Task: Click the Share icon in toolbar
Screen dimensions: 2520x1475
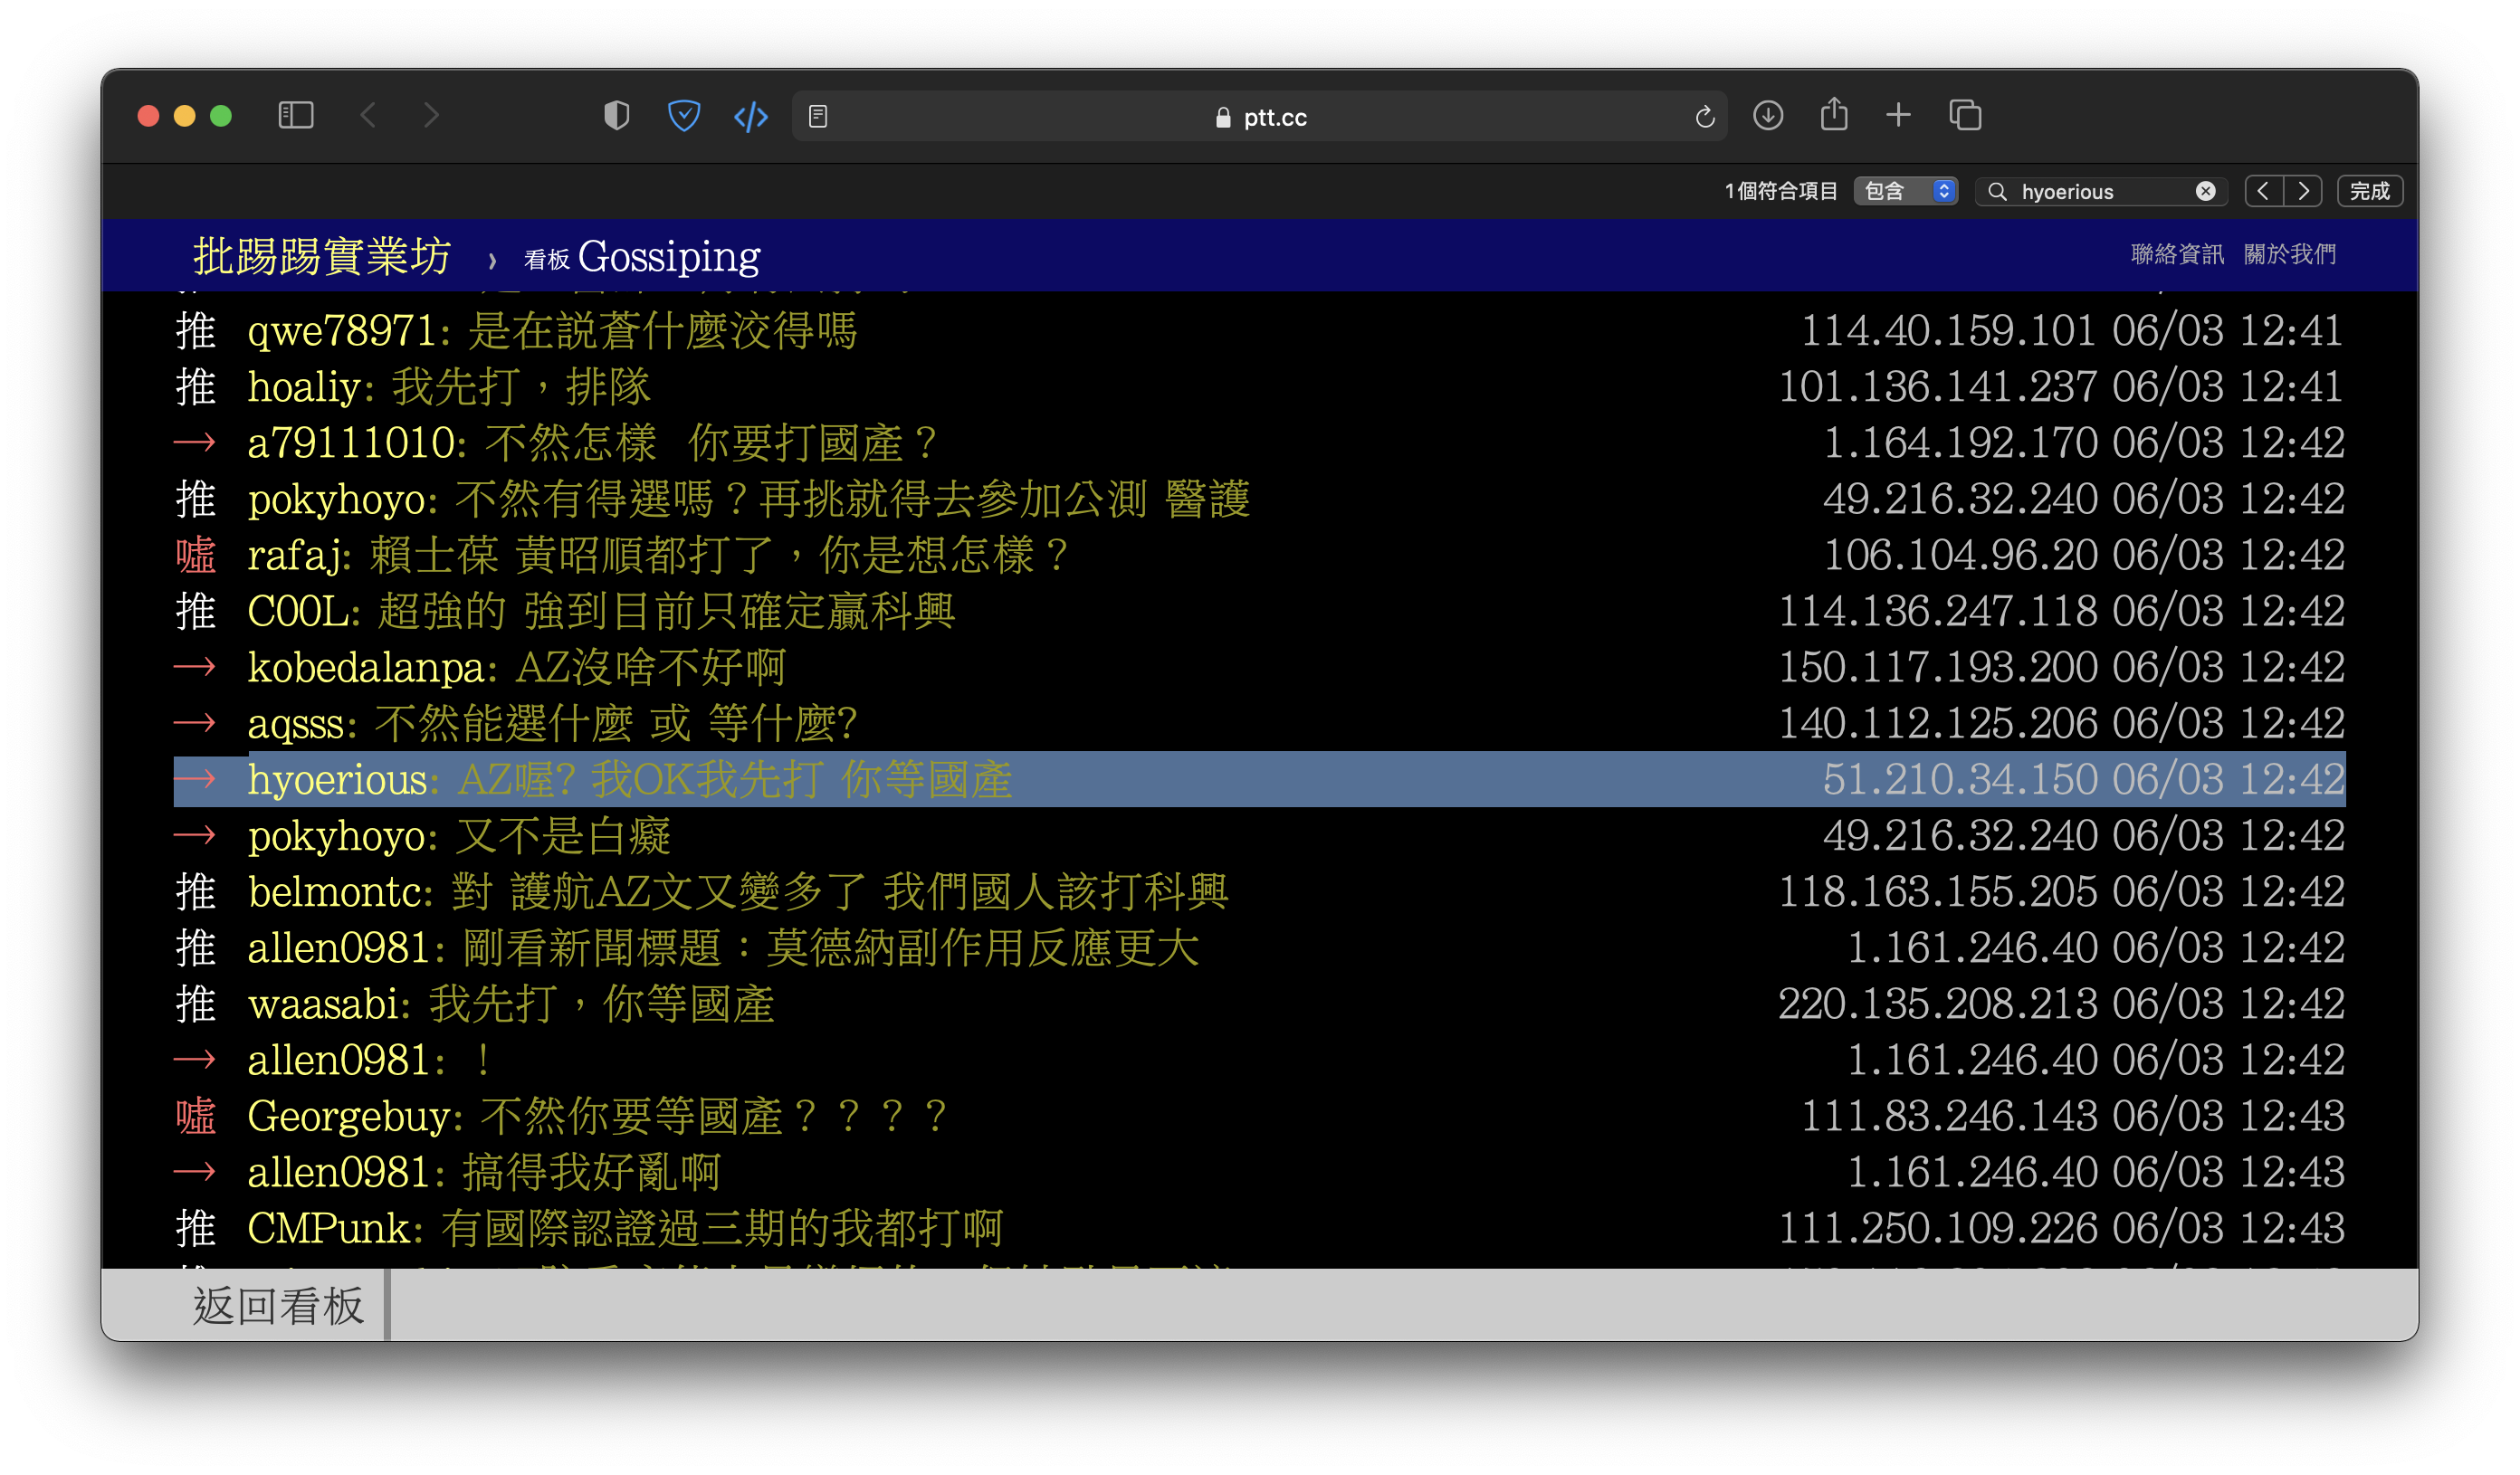Action: coord(1833,115)
